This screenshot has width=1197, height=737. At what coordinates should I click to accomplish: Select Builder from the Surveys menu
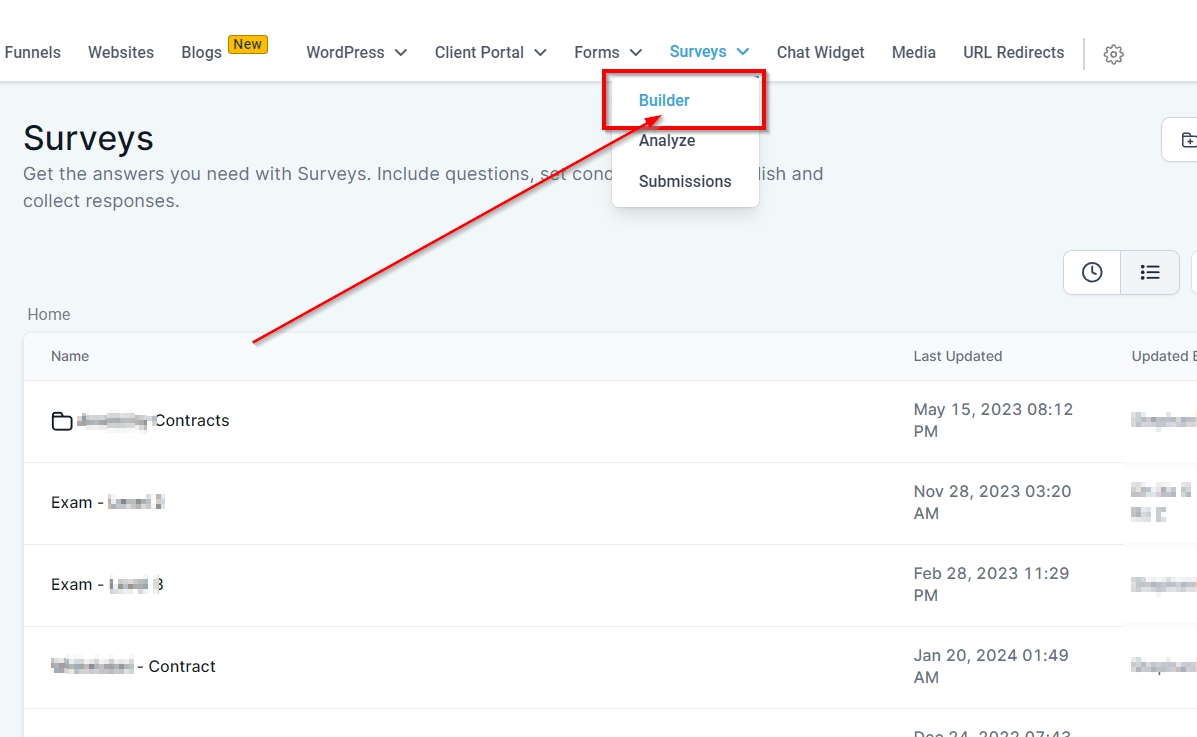pyautogui.click(x=664, y=100)
